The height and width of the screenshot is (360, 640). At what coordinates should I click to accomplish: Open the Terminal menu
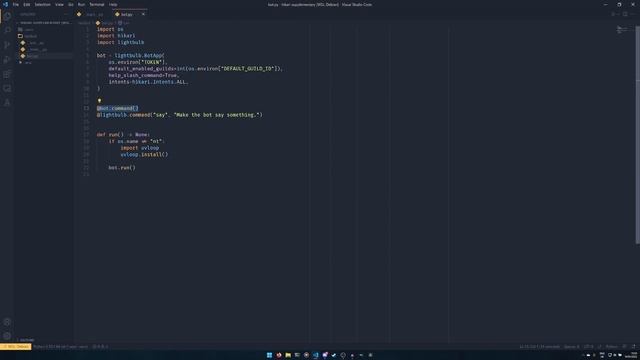coord(97,4)
